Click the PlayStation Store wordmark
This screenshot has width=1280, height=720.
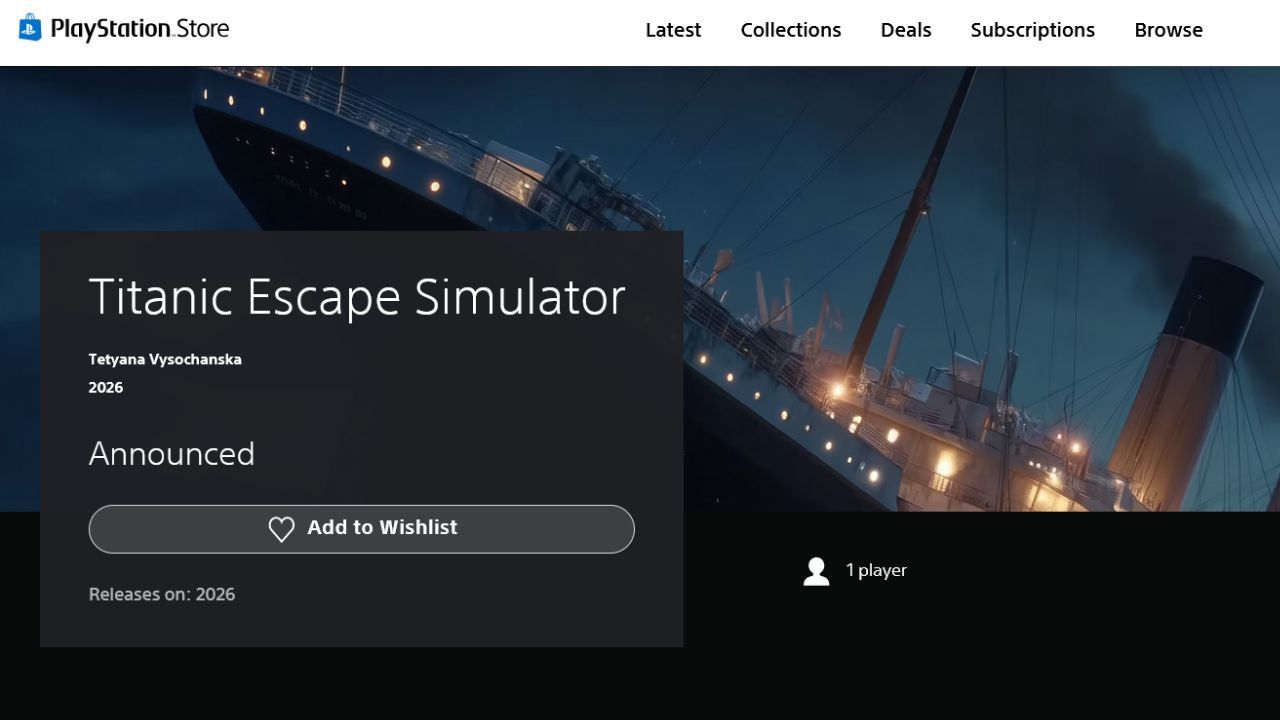[x=140, y=29]
